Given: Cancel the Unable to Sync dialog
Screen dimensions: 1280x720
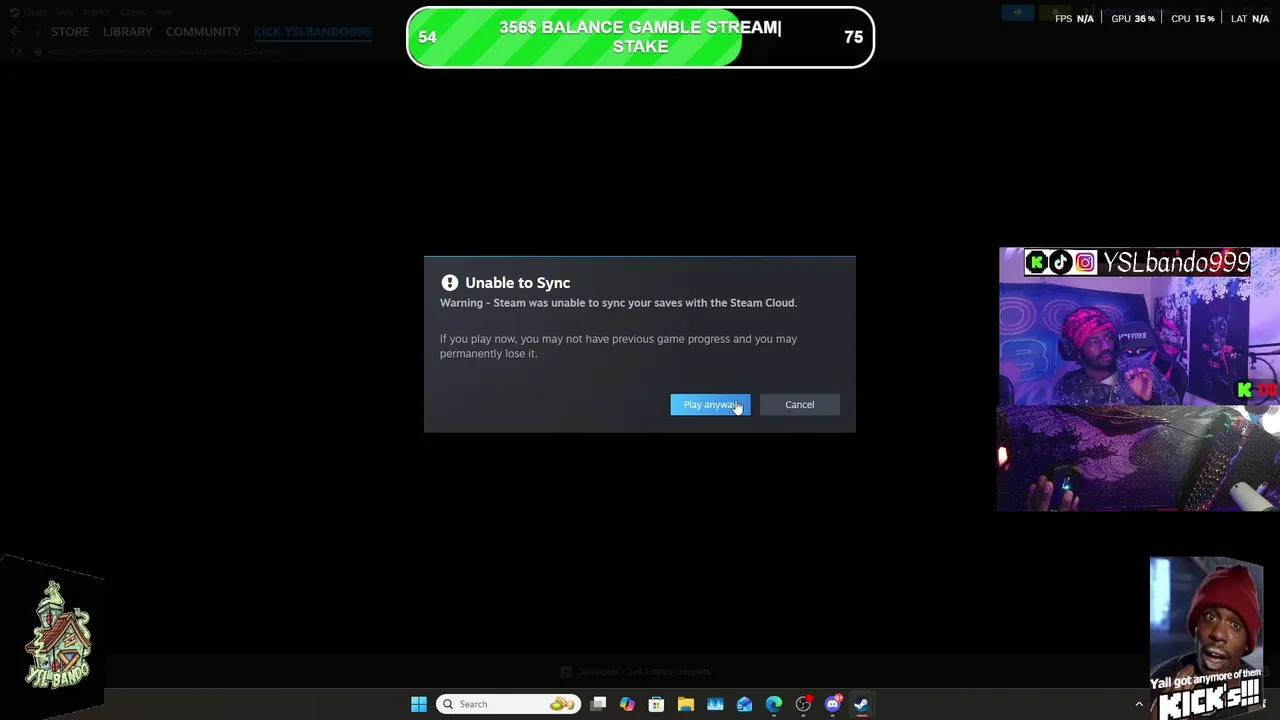Looking at the screenshot, I should pos(799,404).
